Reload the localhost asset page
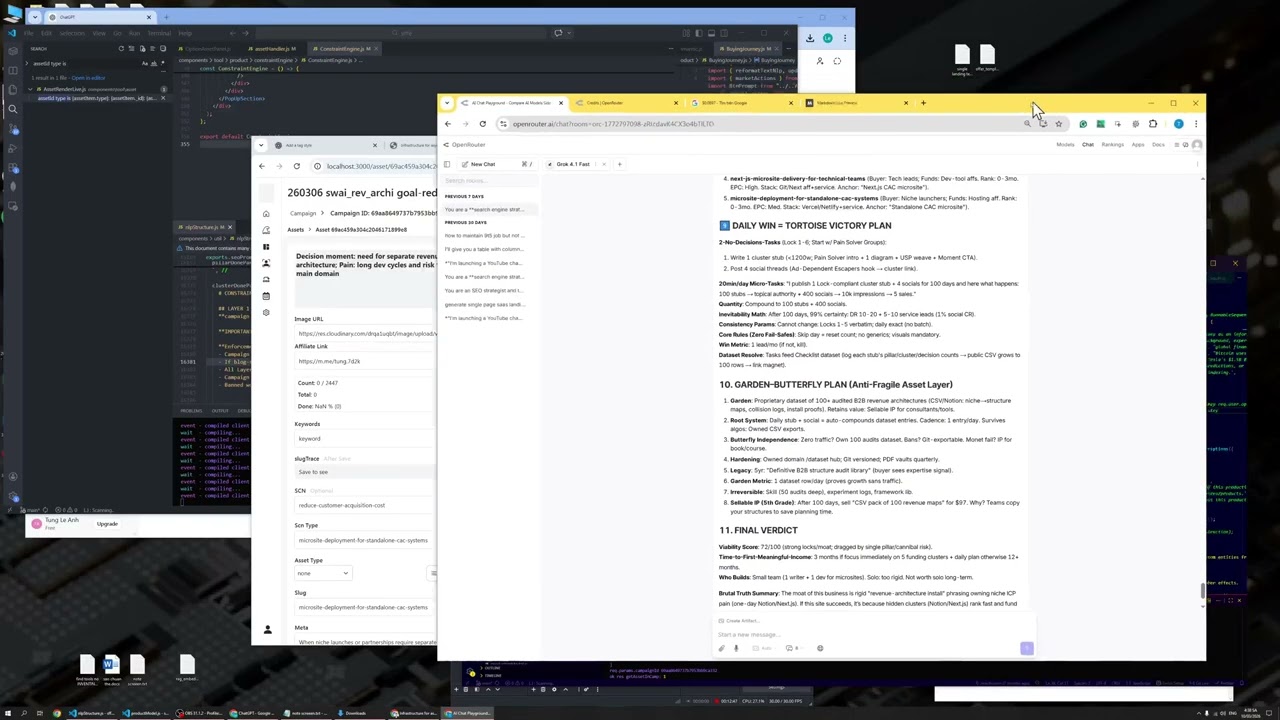The image size is (1280, 720). pos(296,166)
